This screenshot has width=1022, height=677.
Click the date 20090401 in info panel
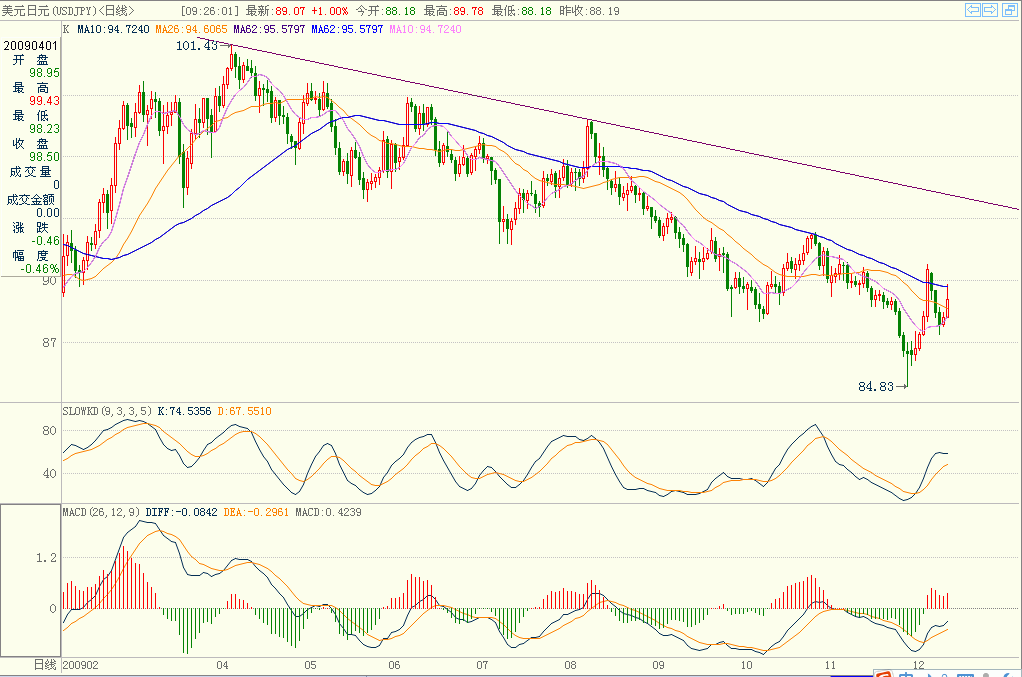point(31,46)
